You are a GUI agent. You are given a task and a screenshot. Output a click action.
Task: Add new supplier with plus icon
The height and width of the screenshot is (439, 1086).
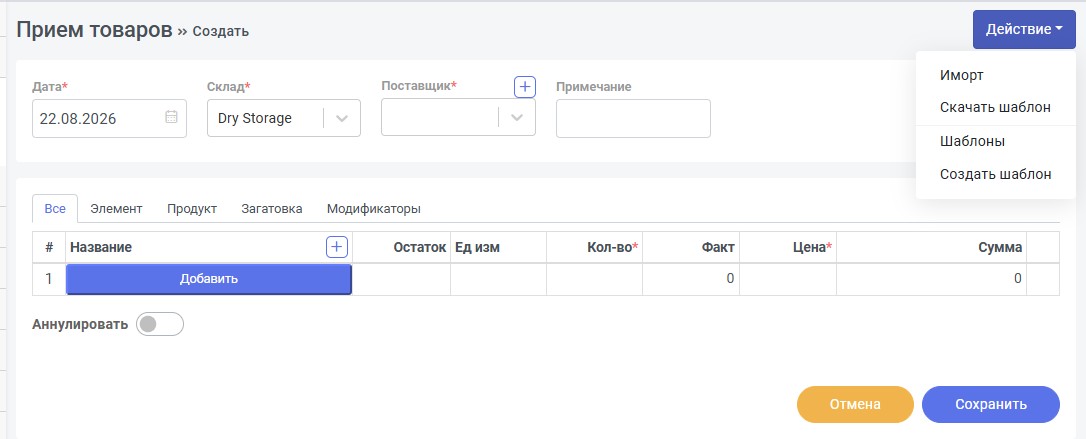(525, 87)
